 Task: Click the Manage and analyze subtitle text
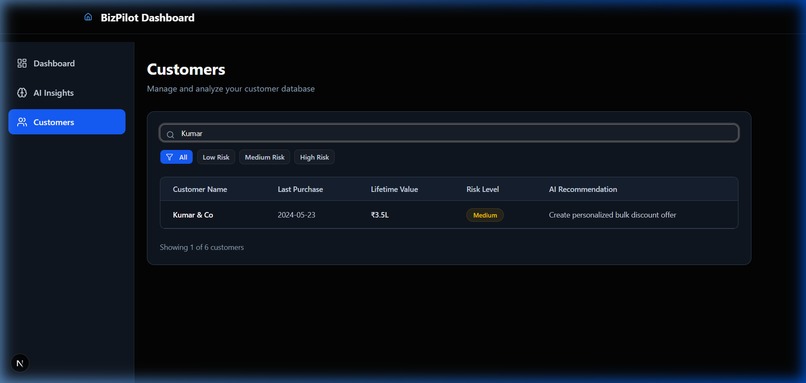click(x=231, y=89)
